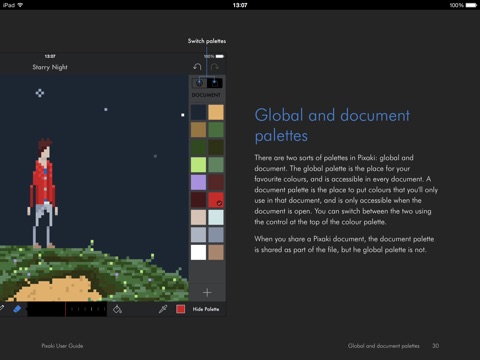Viewport: 480px width, 360px height.
Task: Select the eyedropper tool
Action: 163,309
